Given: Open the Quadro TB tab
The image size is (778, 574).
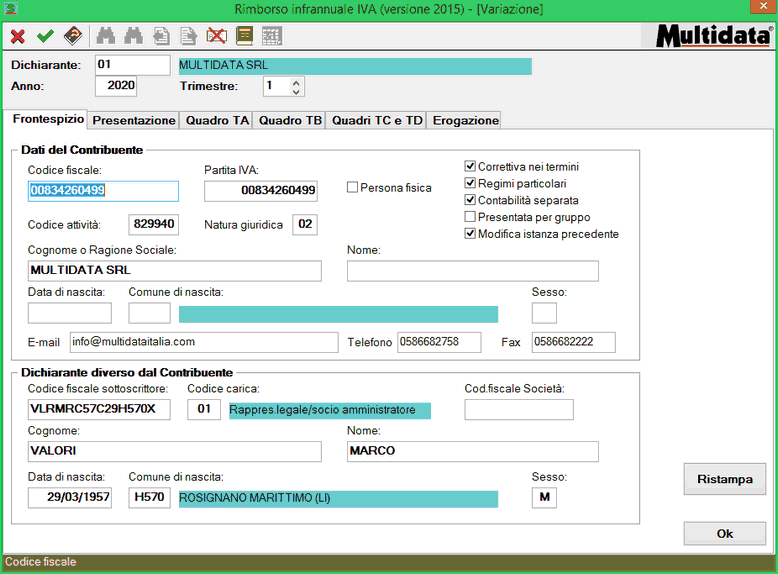Looking at the screenshot, I should click(x=290, y=121).
